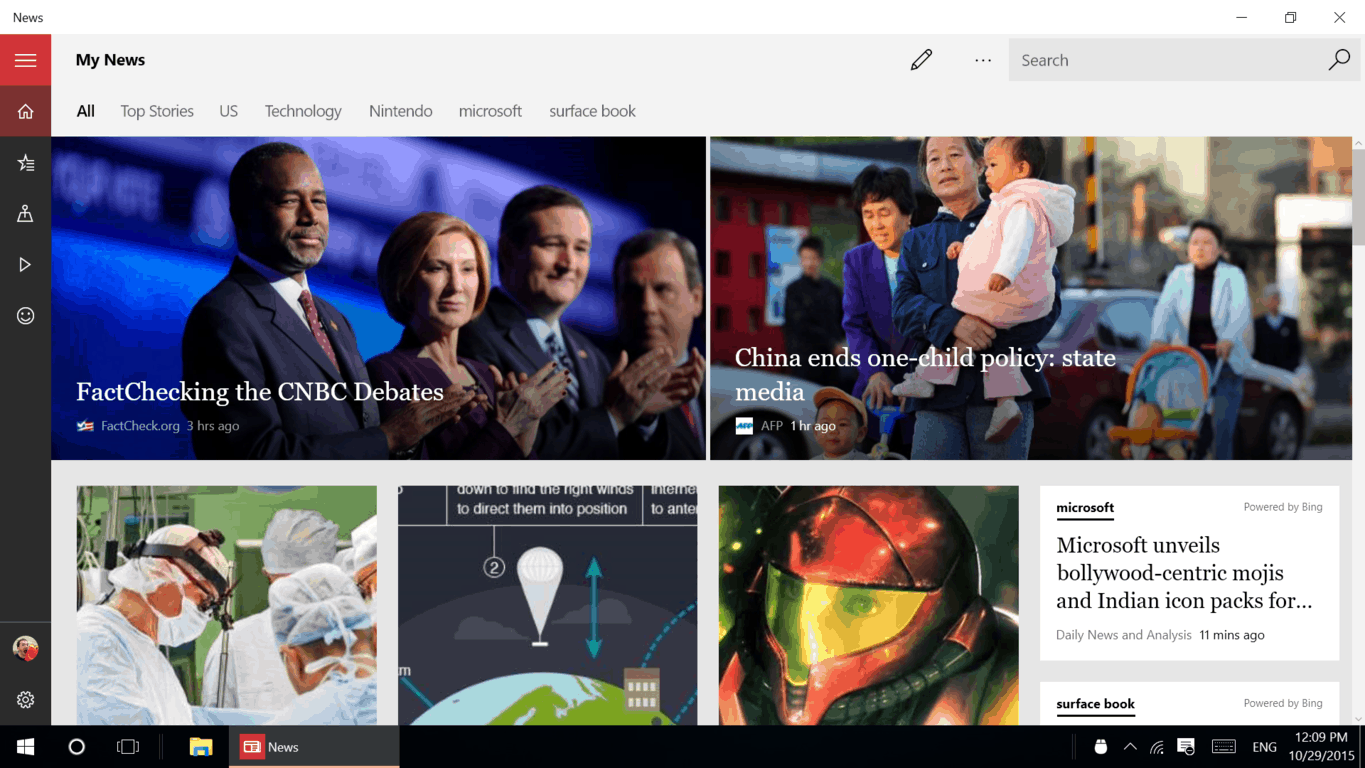This screenshot has height=768, width=1365.
Task: Click the pencil edit interests icon
Action: click(x=921, y=60)
